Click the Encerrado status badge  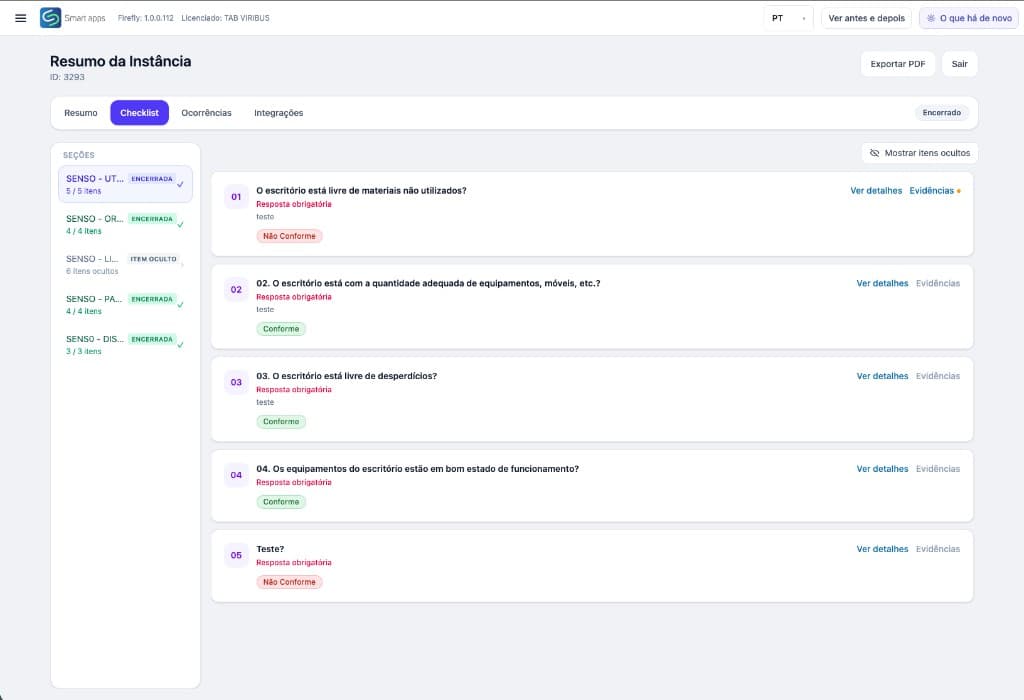(942, 113)
